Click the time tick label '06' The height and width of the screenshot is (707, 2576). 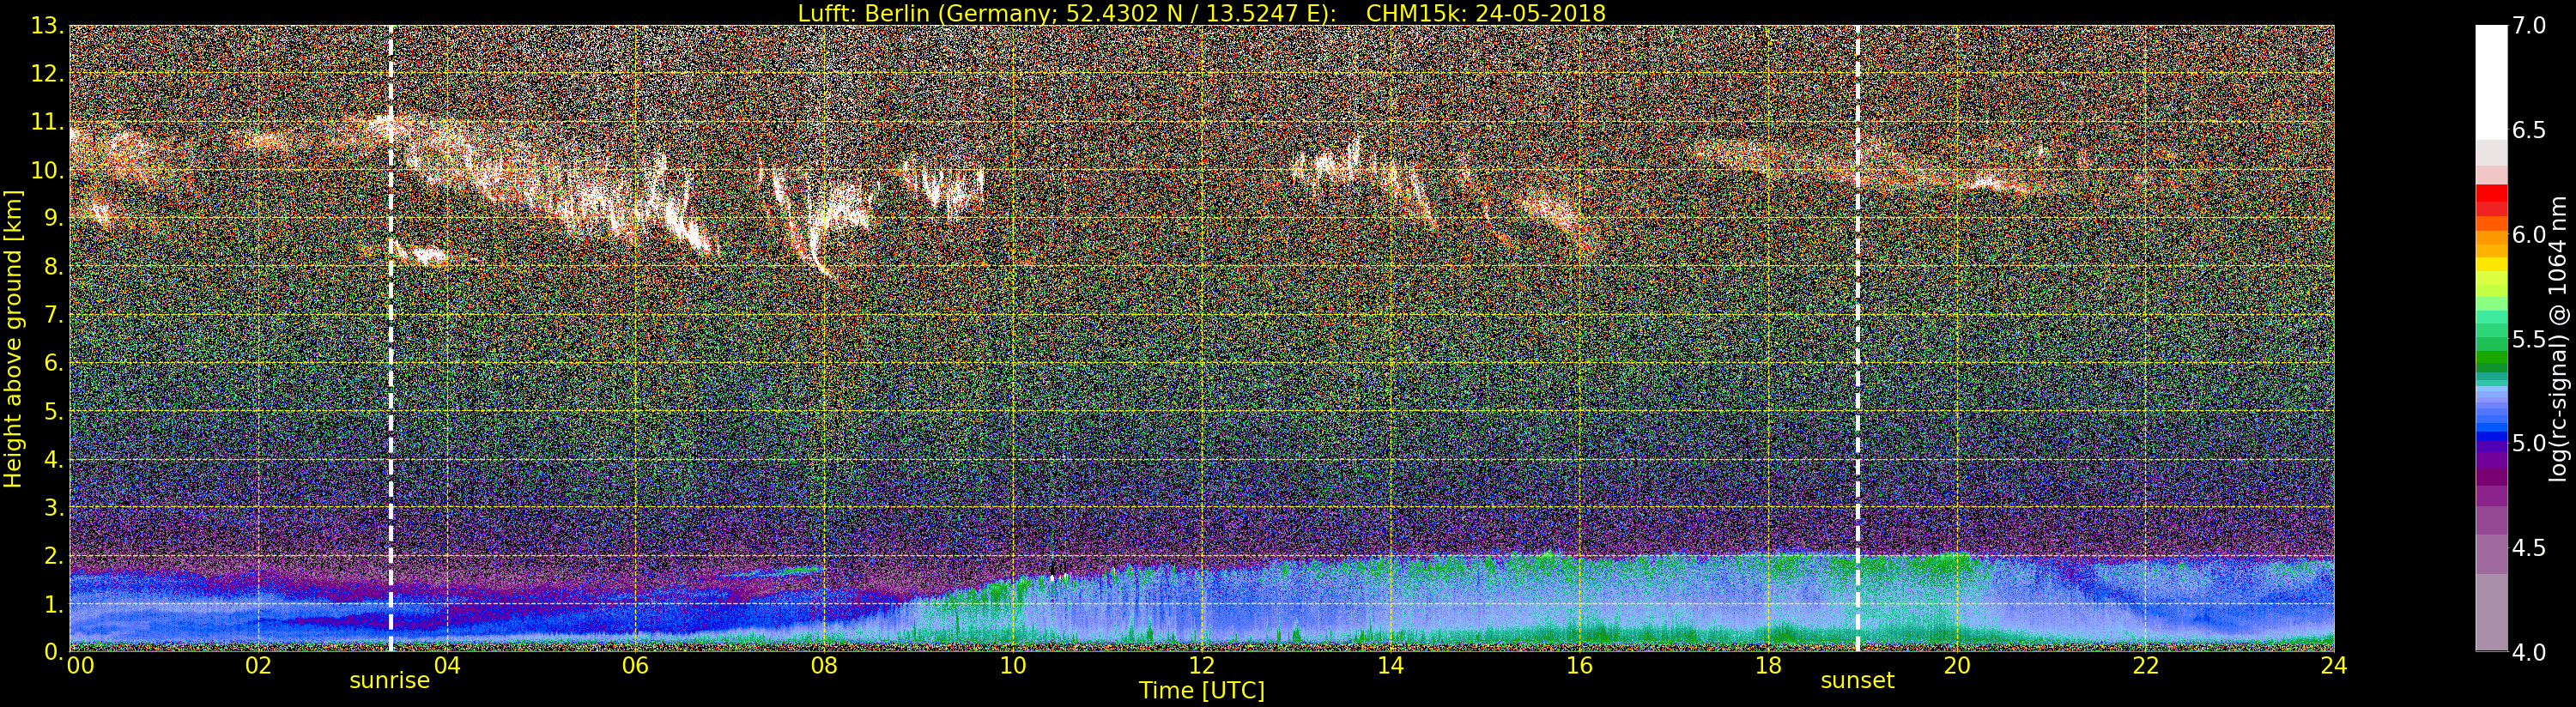click(x=636, y=666)
